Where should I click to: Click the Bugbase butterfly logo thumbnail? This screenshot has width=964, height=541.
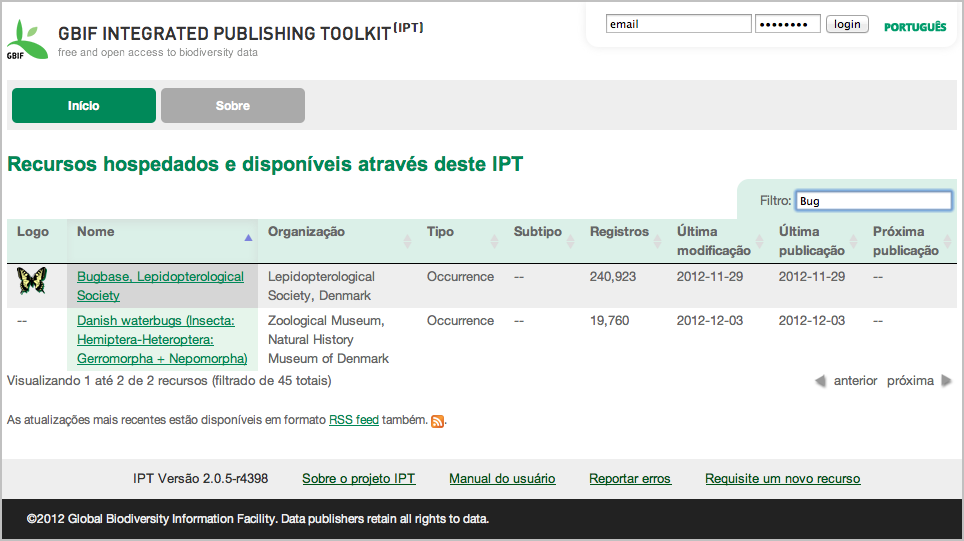pyautogui.click(x=32, y=280)
